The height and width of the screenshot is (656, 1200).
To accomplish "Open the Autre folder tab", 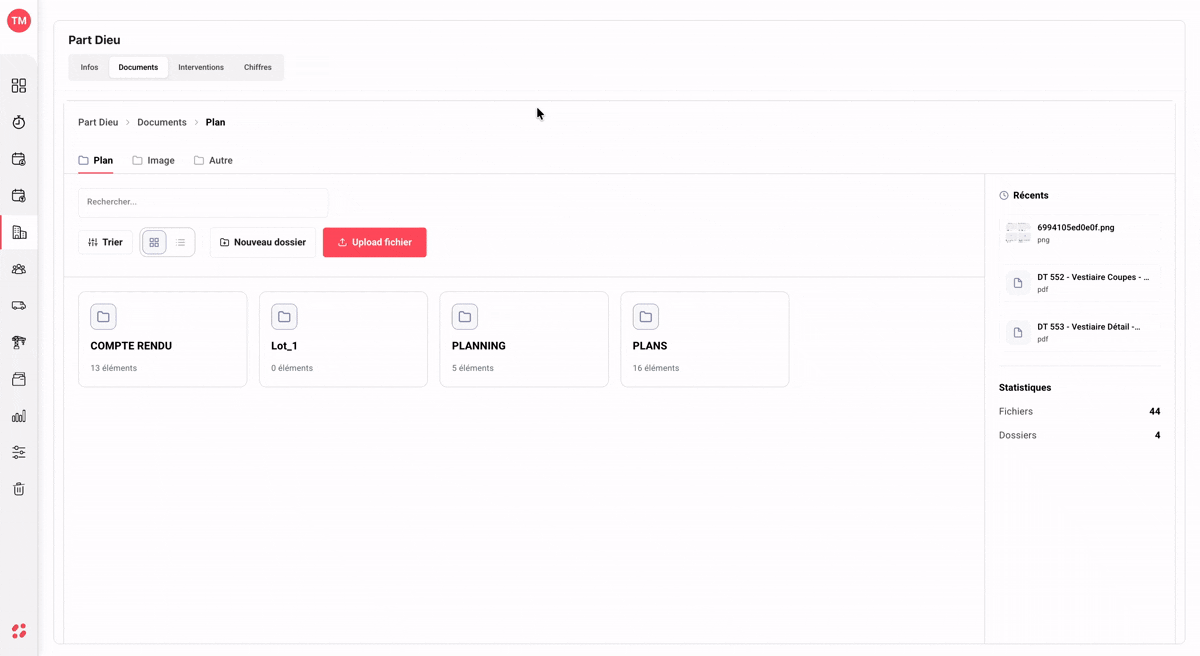I will tap(213, 160).
